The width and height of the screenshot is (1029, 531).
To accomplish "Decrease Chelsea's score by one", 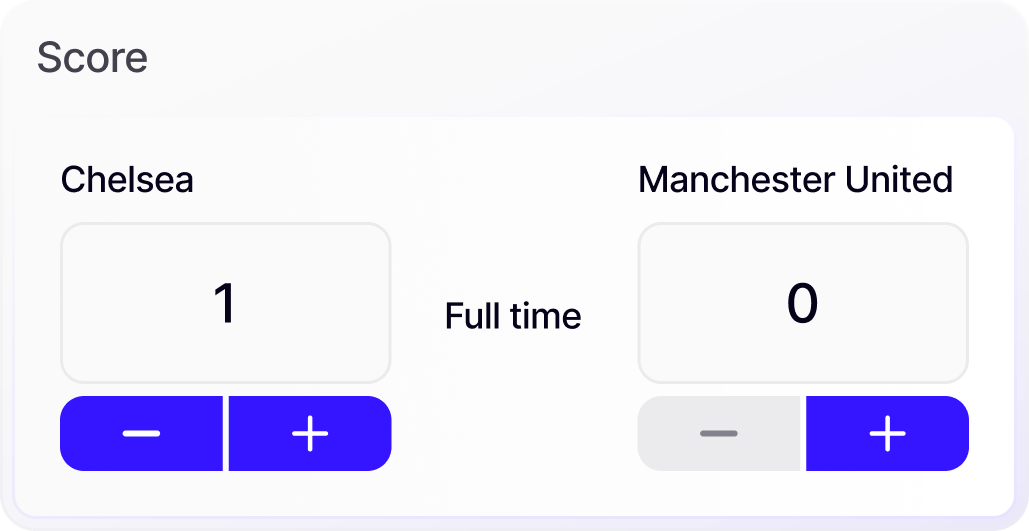I will 141,433.
